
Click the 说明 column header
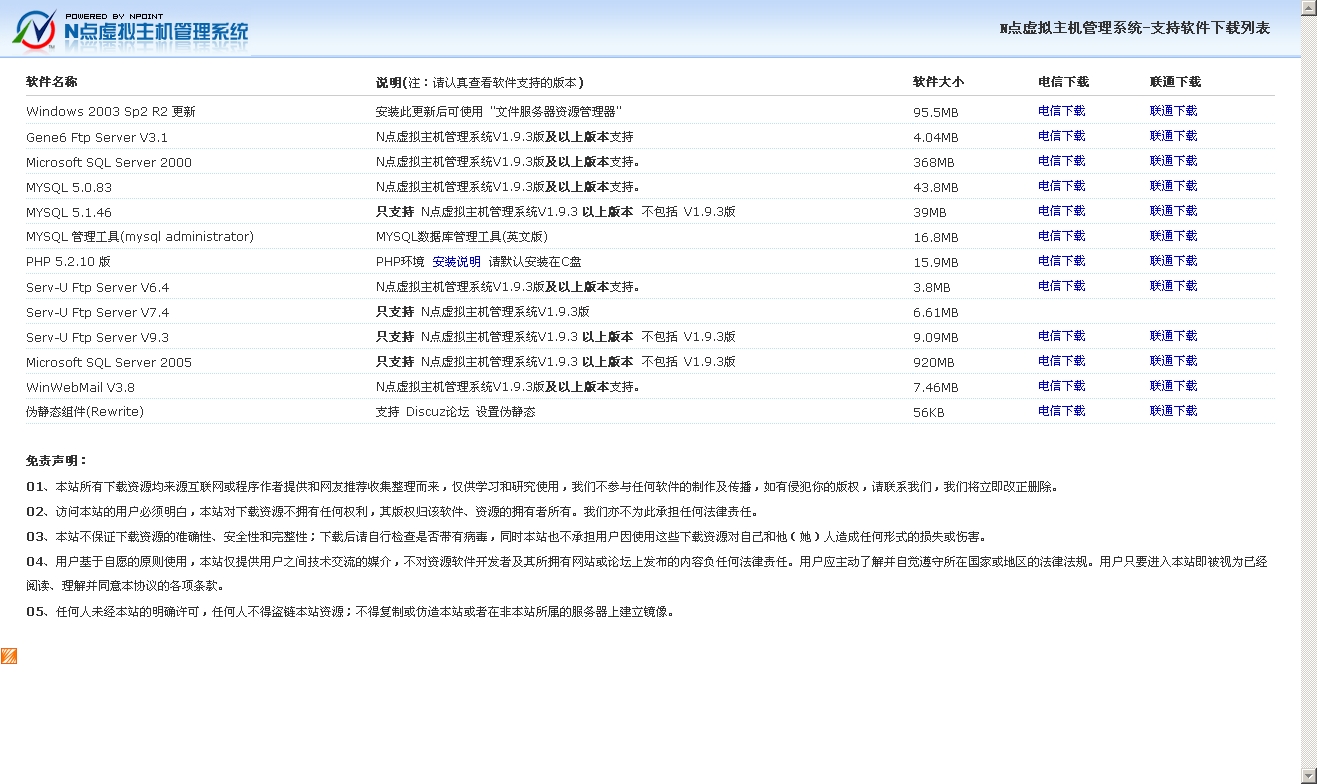coord(479,82)
